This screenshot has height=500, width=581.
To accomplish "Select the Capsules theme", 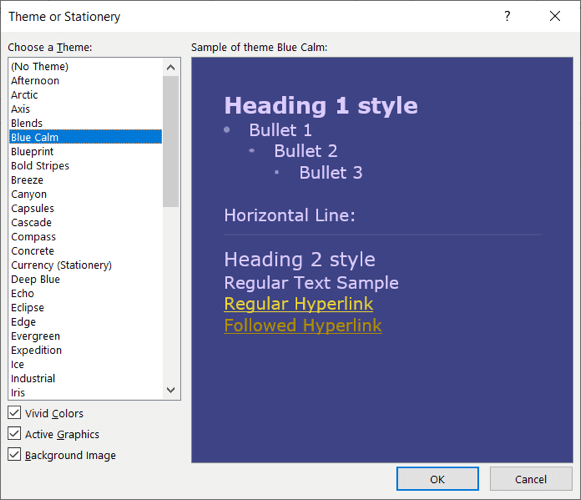I will click(86, 208).
